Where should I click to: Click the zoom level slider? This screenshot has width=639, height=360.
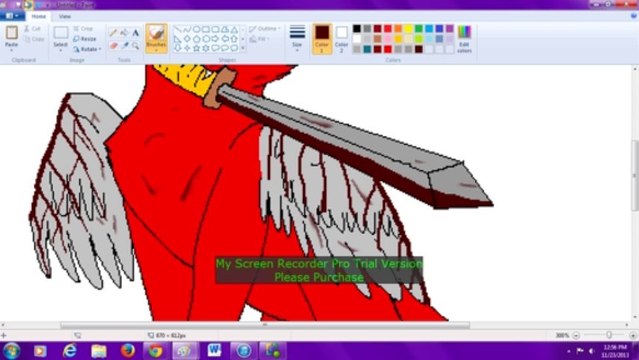coord(608,335)
